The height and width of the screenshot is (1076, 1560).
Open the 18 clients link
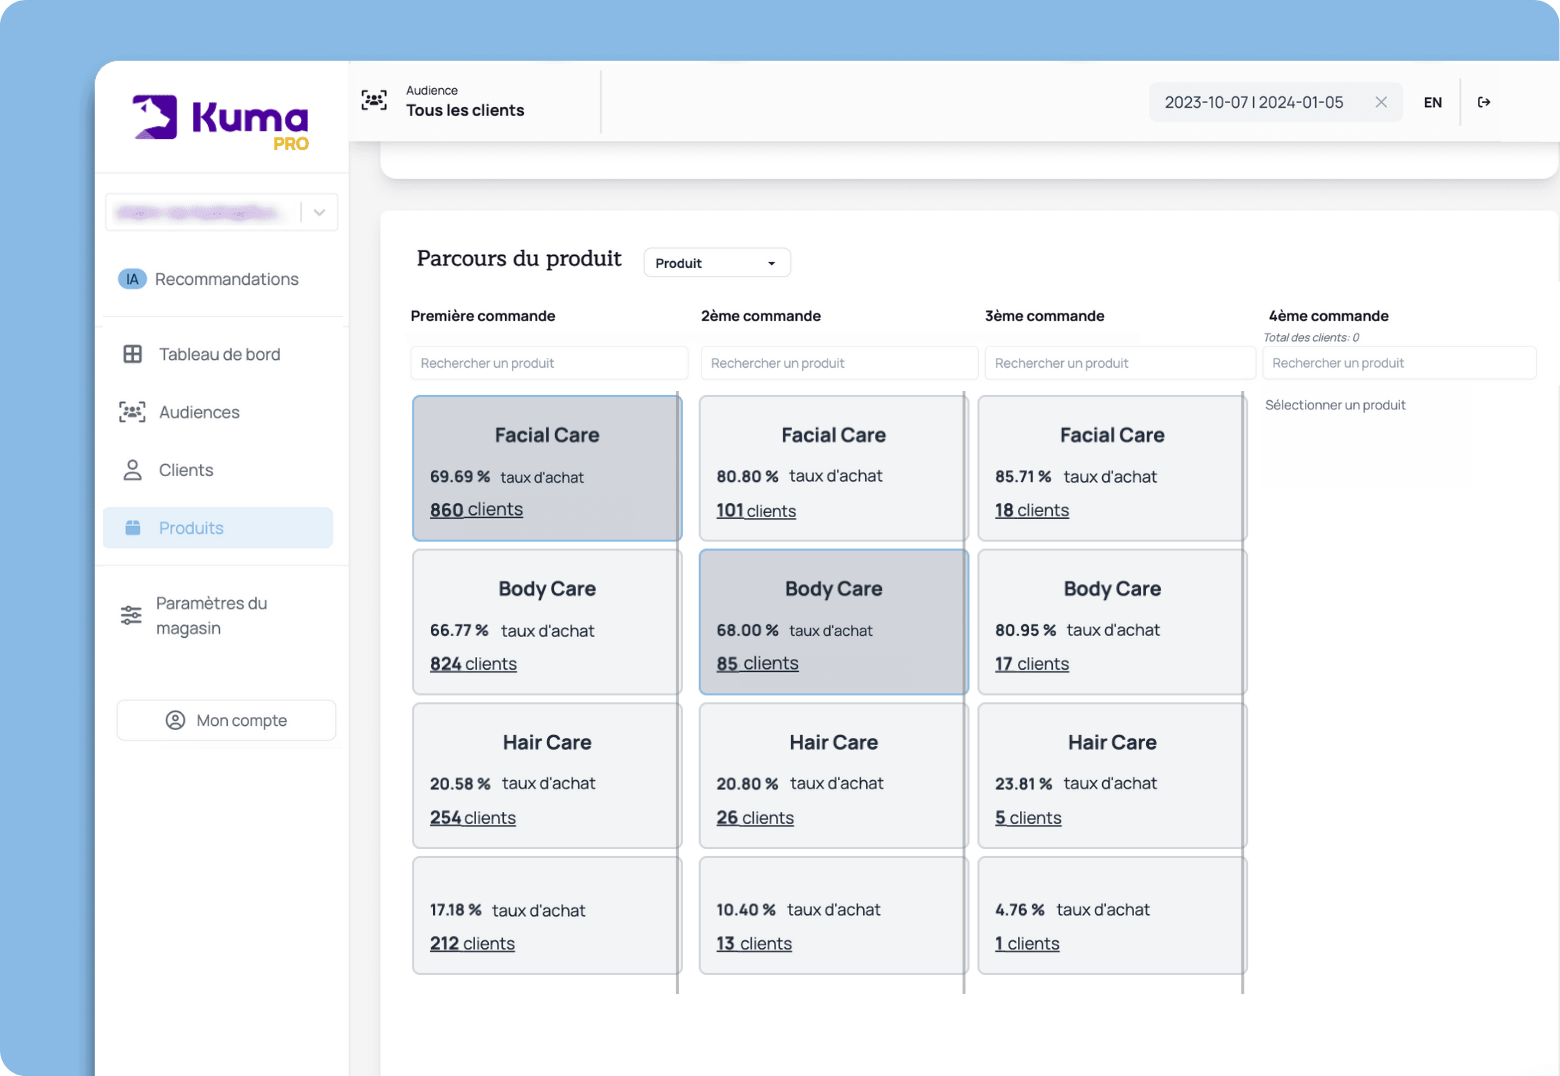[1032, 510]
